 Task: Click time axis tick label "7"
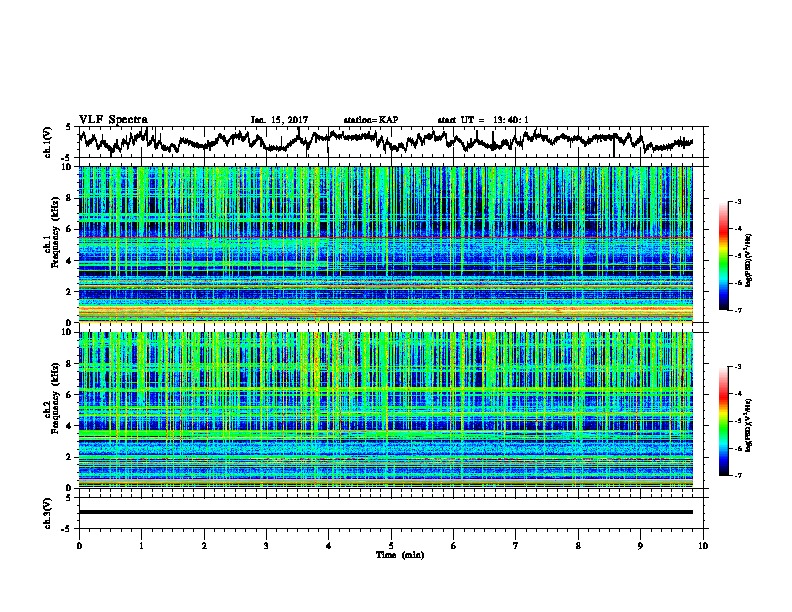tap(516, 546)
